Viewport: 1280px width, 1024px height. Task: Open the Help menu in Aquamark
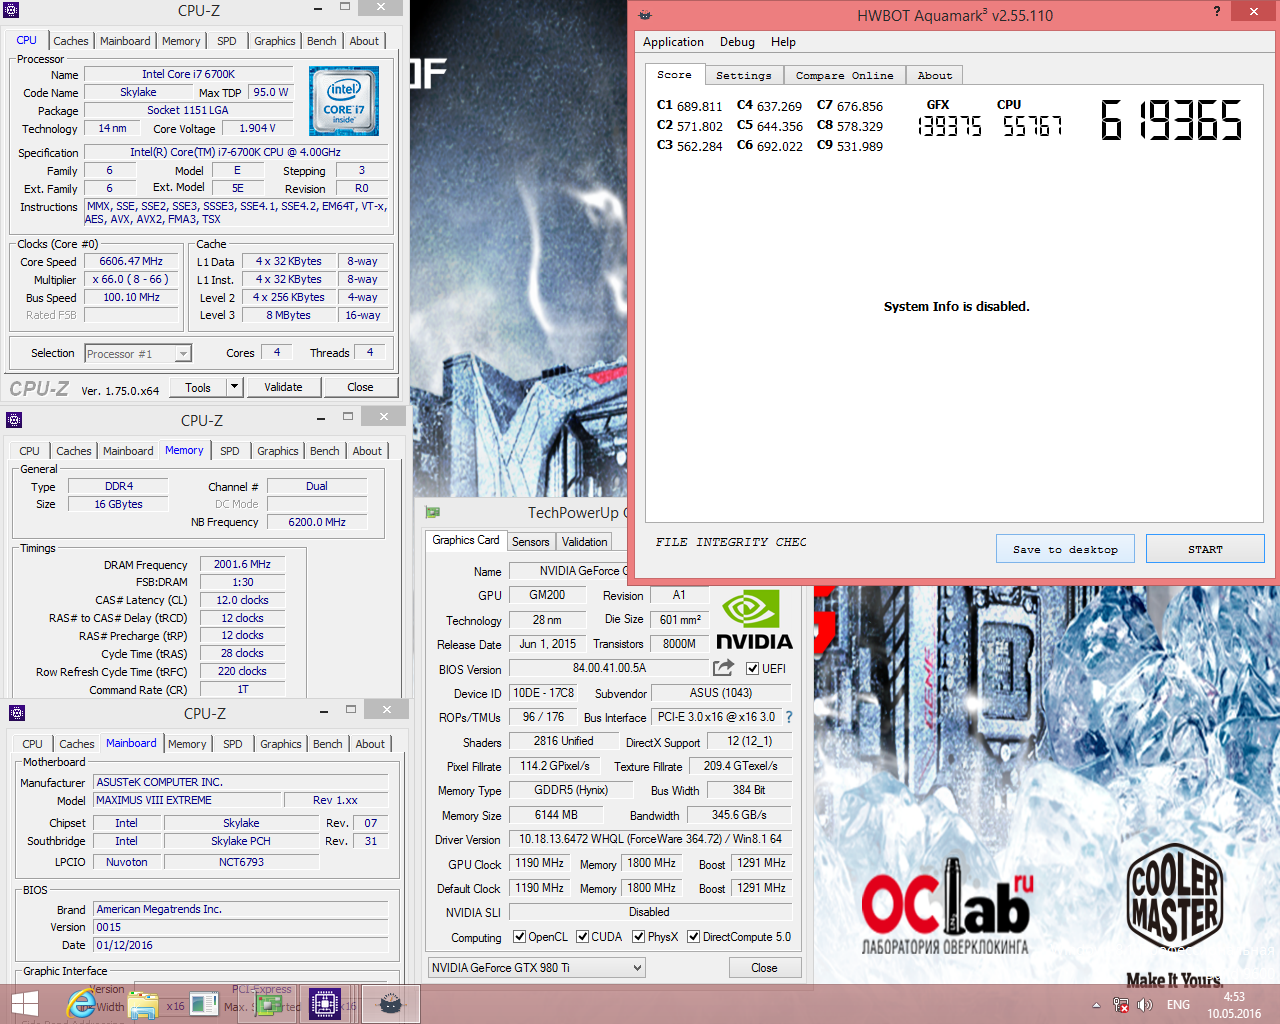point(783,42)
